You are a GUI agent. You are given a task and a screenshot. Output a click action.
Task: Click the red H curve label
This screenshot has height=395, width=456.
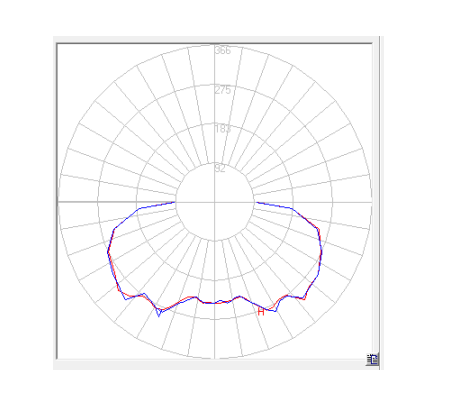pos(261,312)
